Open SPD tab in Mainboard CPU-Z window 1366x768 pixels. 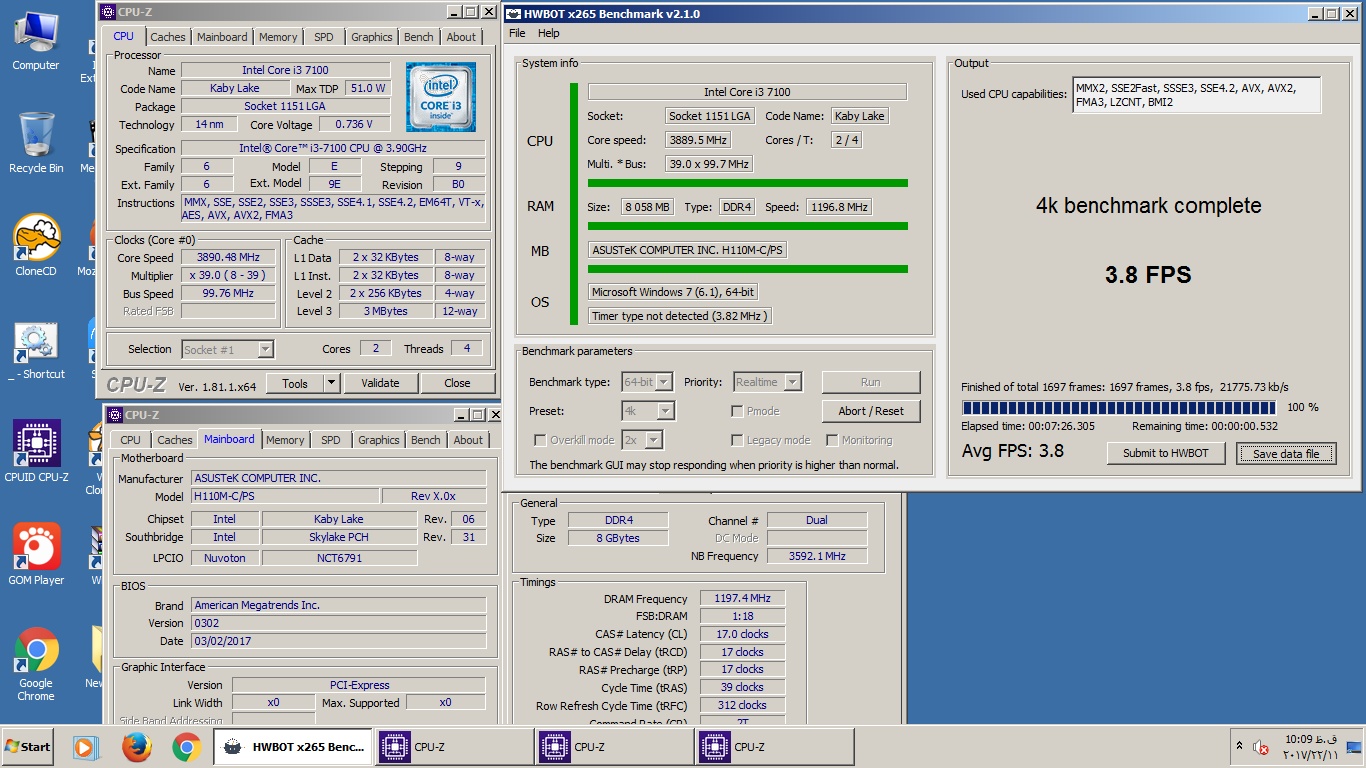[331, 440]
